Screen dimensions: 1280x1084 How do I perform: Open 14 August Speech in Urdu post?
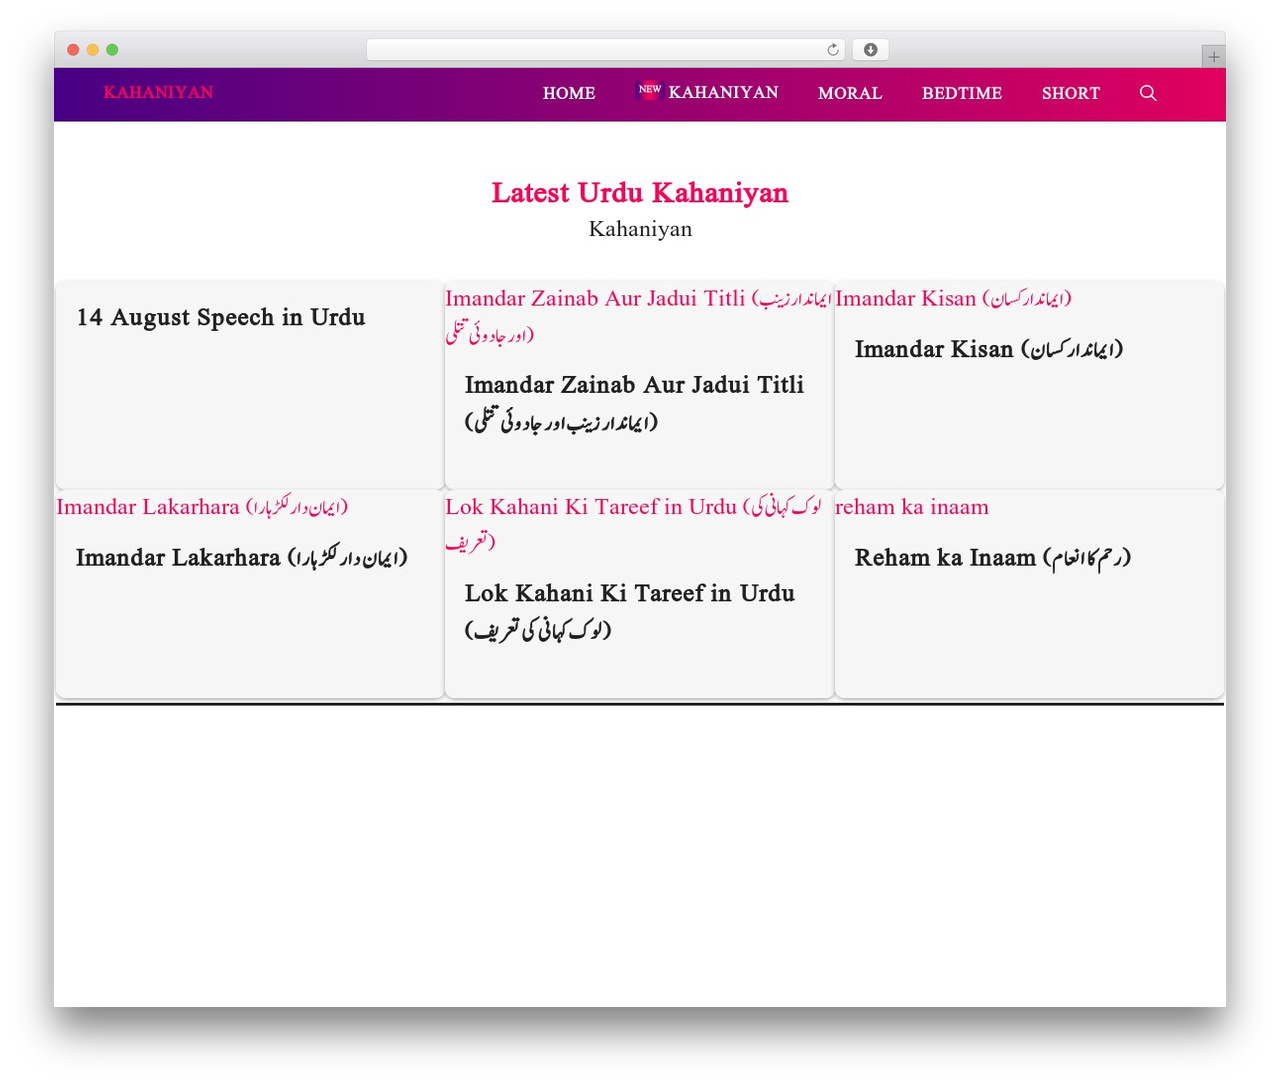[221, 317]
